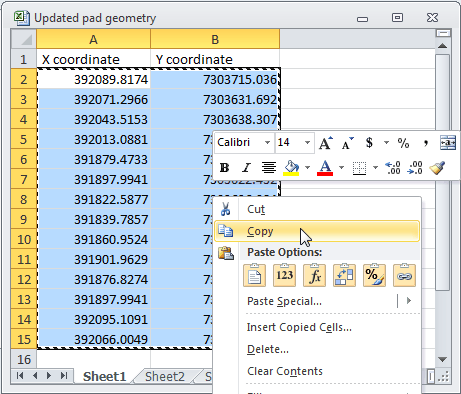Choose the Paste Values 123 icon
The height and width of the screenshot is (394, 461).
click(284, 275)
